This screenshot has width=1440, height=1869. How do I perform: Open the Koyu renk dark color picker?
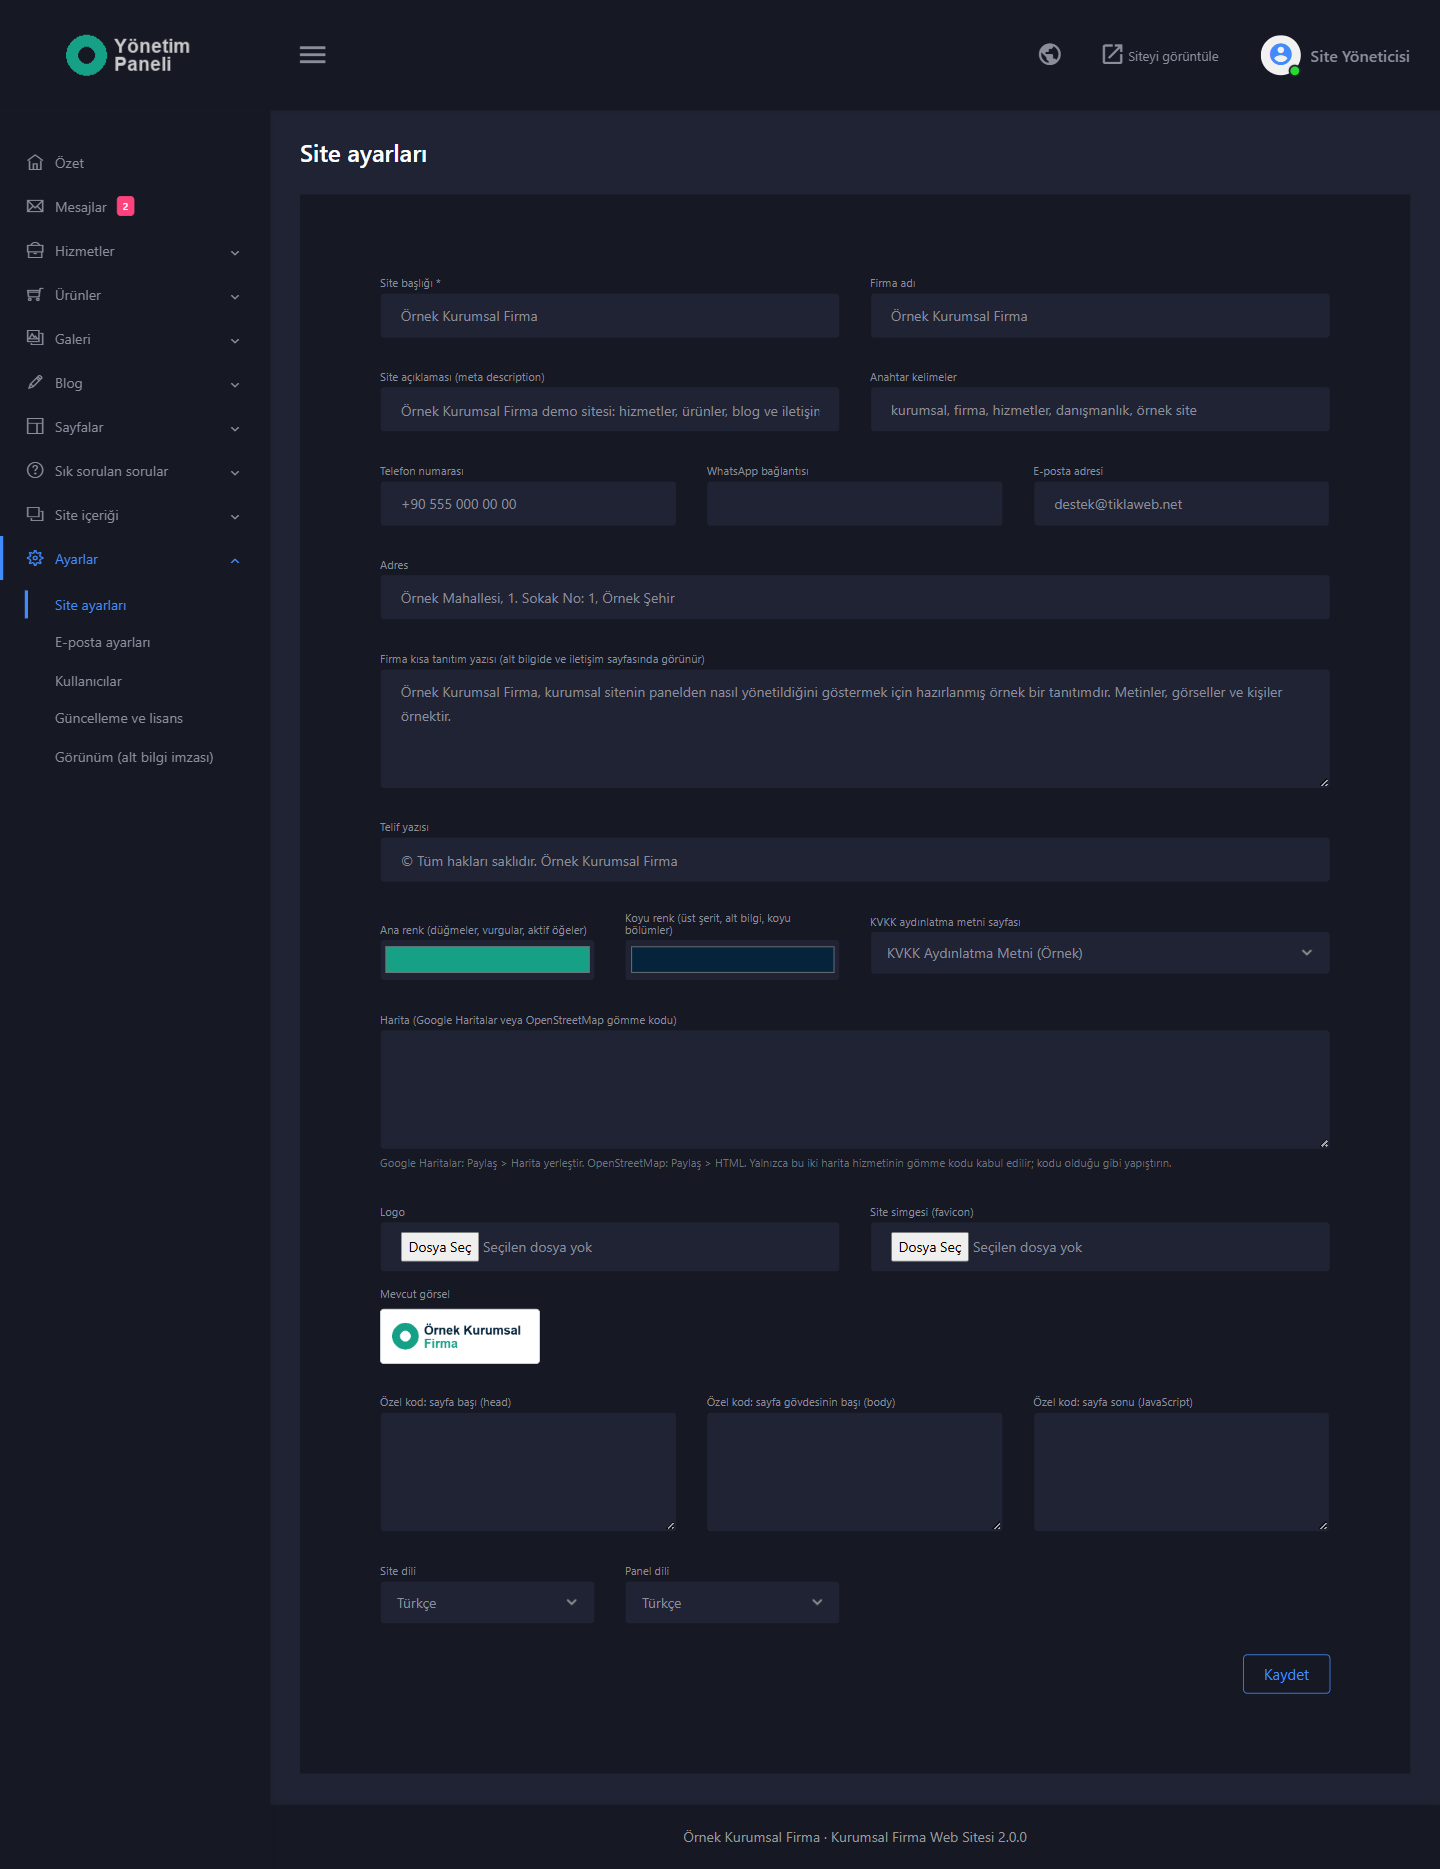pyautogui.click(x=732, y=960)
